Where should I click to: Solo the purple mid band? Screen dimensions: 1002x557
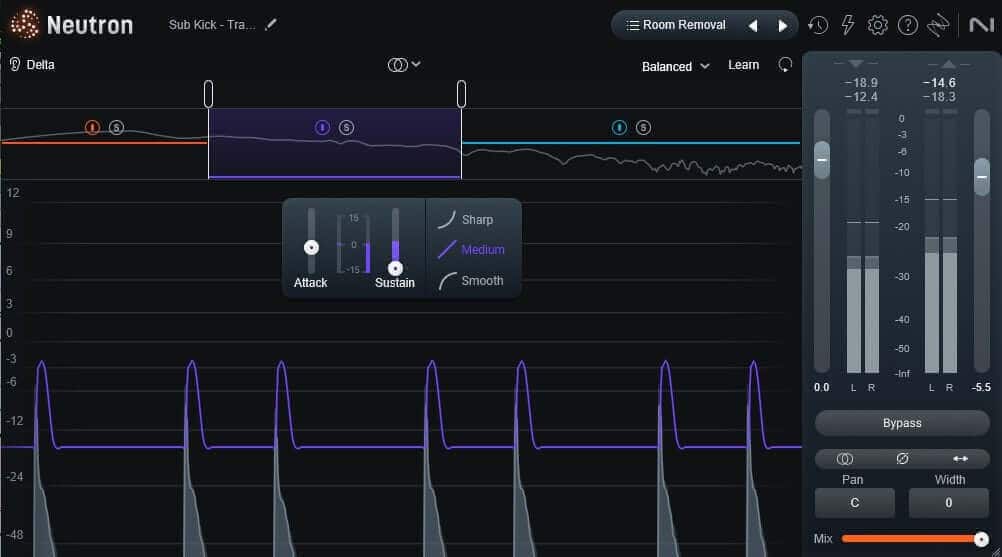pos(346,127)
